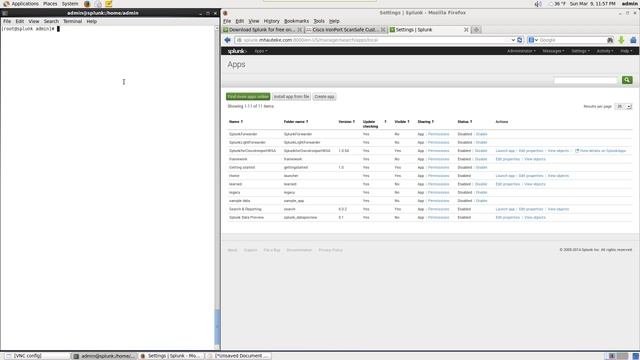
Task: Click the notes launcher icon in top panel
Action: click(x=109, y=4)
